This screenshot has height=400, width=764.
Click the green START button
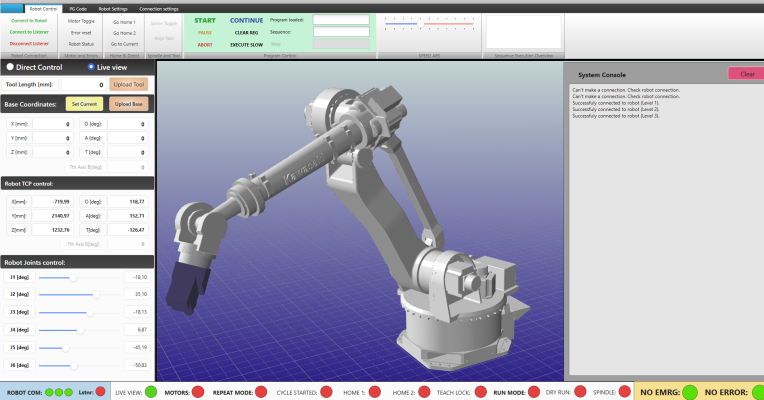point(205,20)
